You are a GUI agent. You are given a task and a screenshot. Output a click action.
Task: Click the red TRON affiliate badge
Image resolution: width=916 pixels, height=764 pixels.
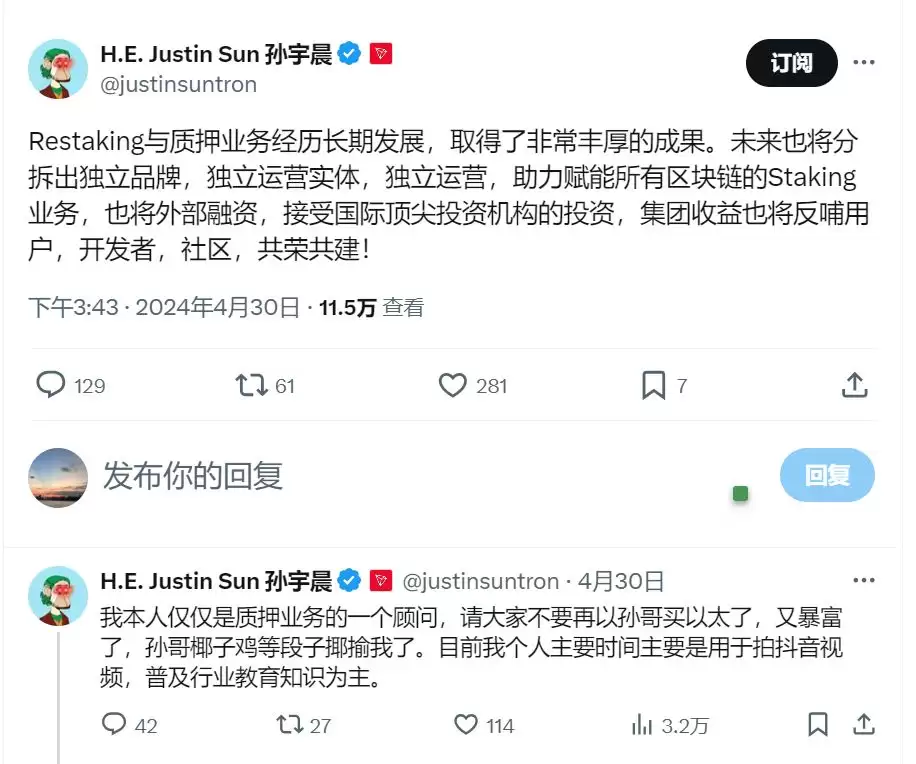(382, 54)
